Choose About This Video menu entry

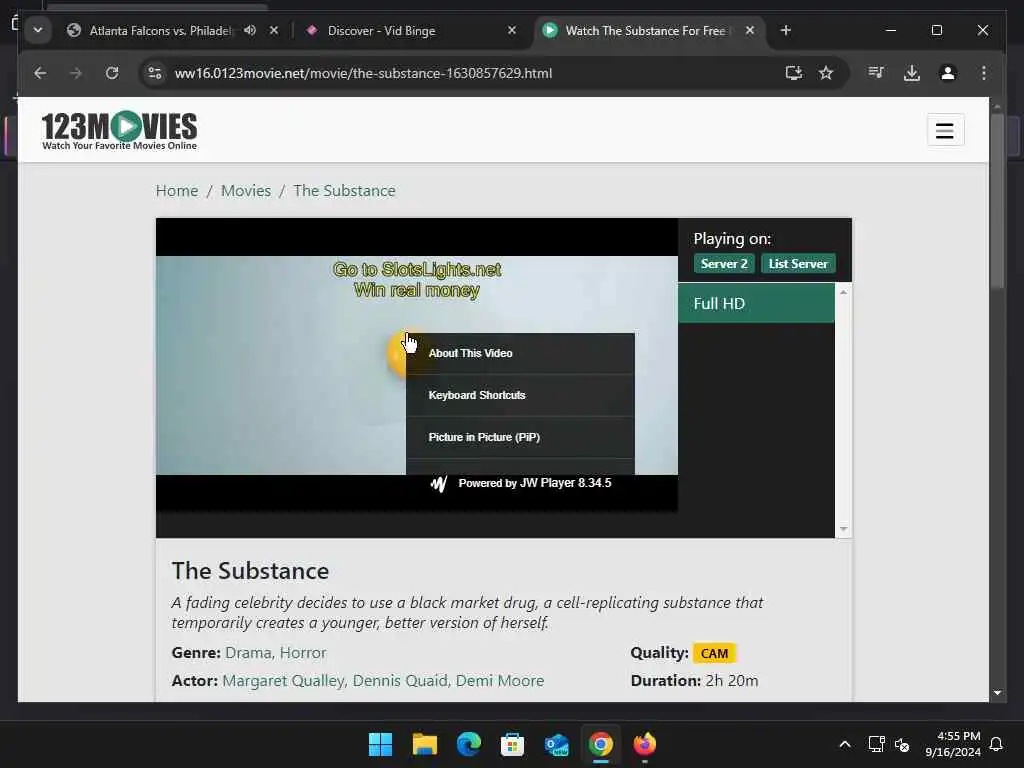click(520, 353)
